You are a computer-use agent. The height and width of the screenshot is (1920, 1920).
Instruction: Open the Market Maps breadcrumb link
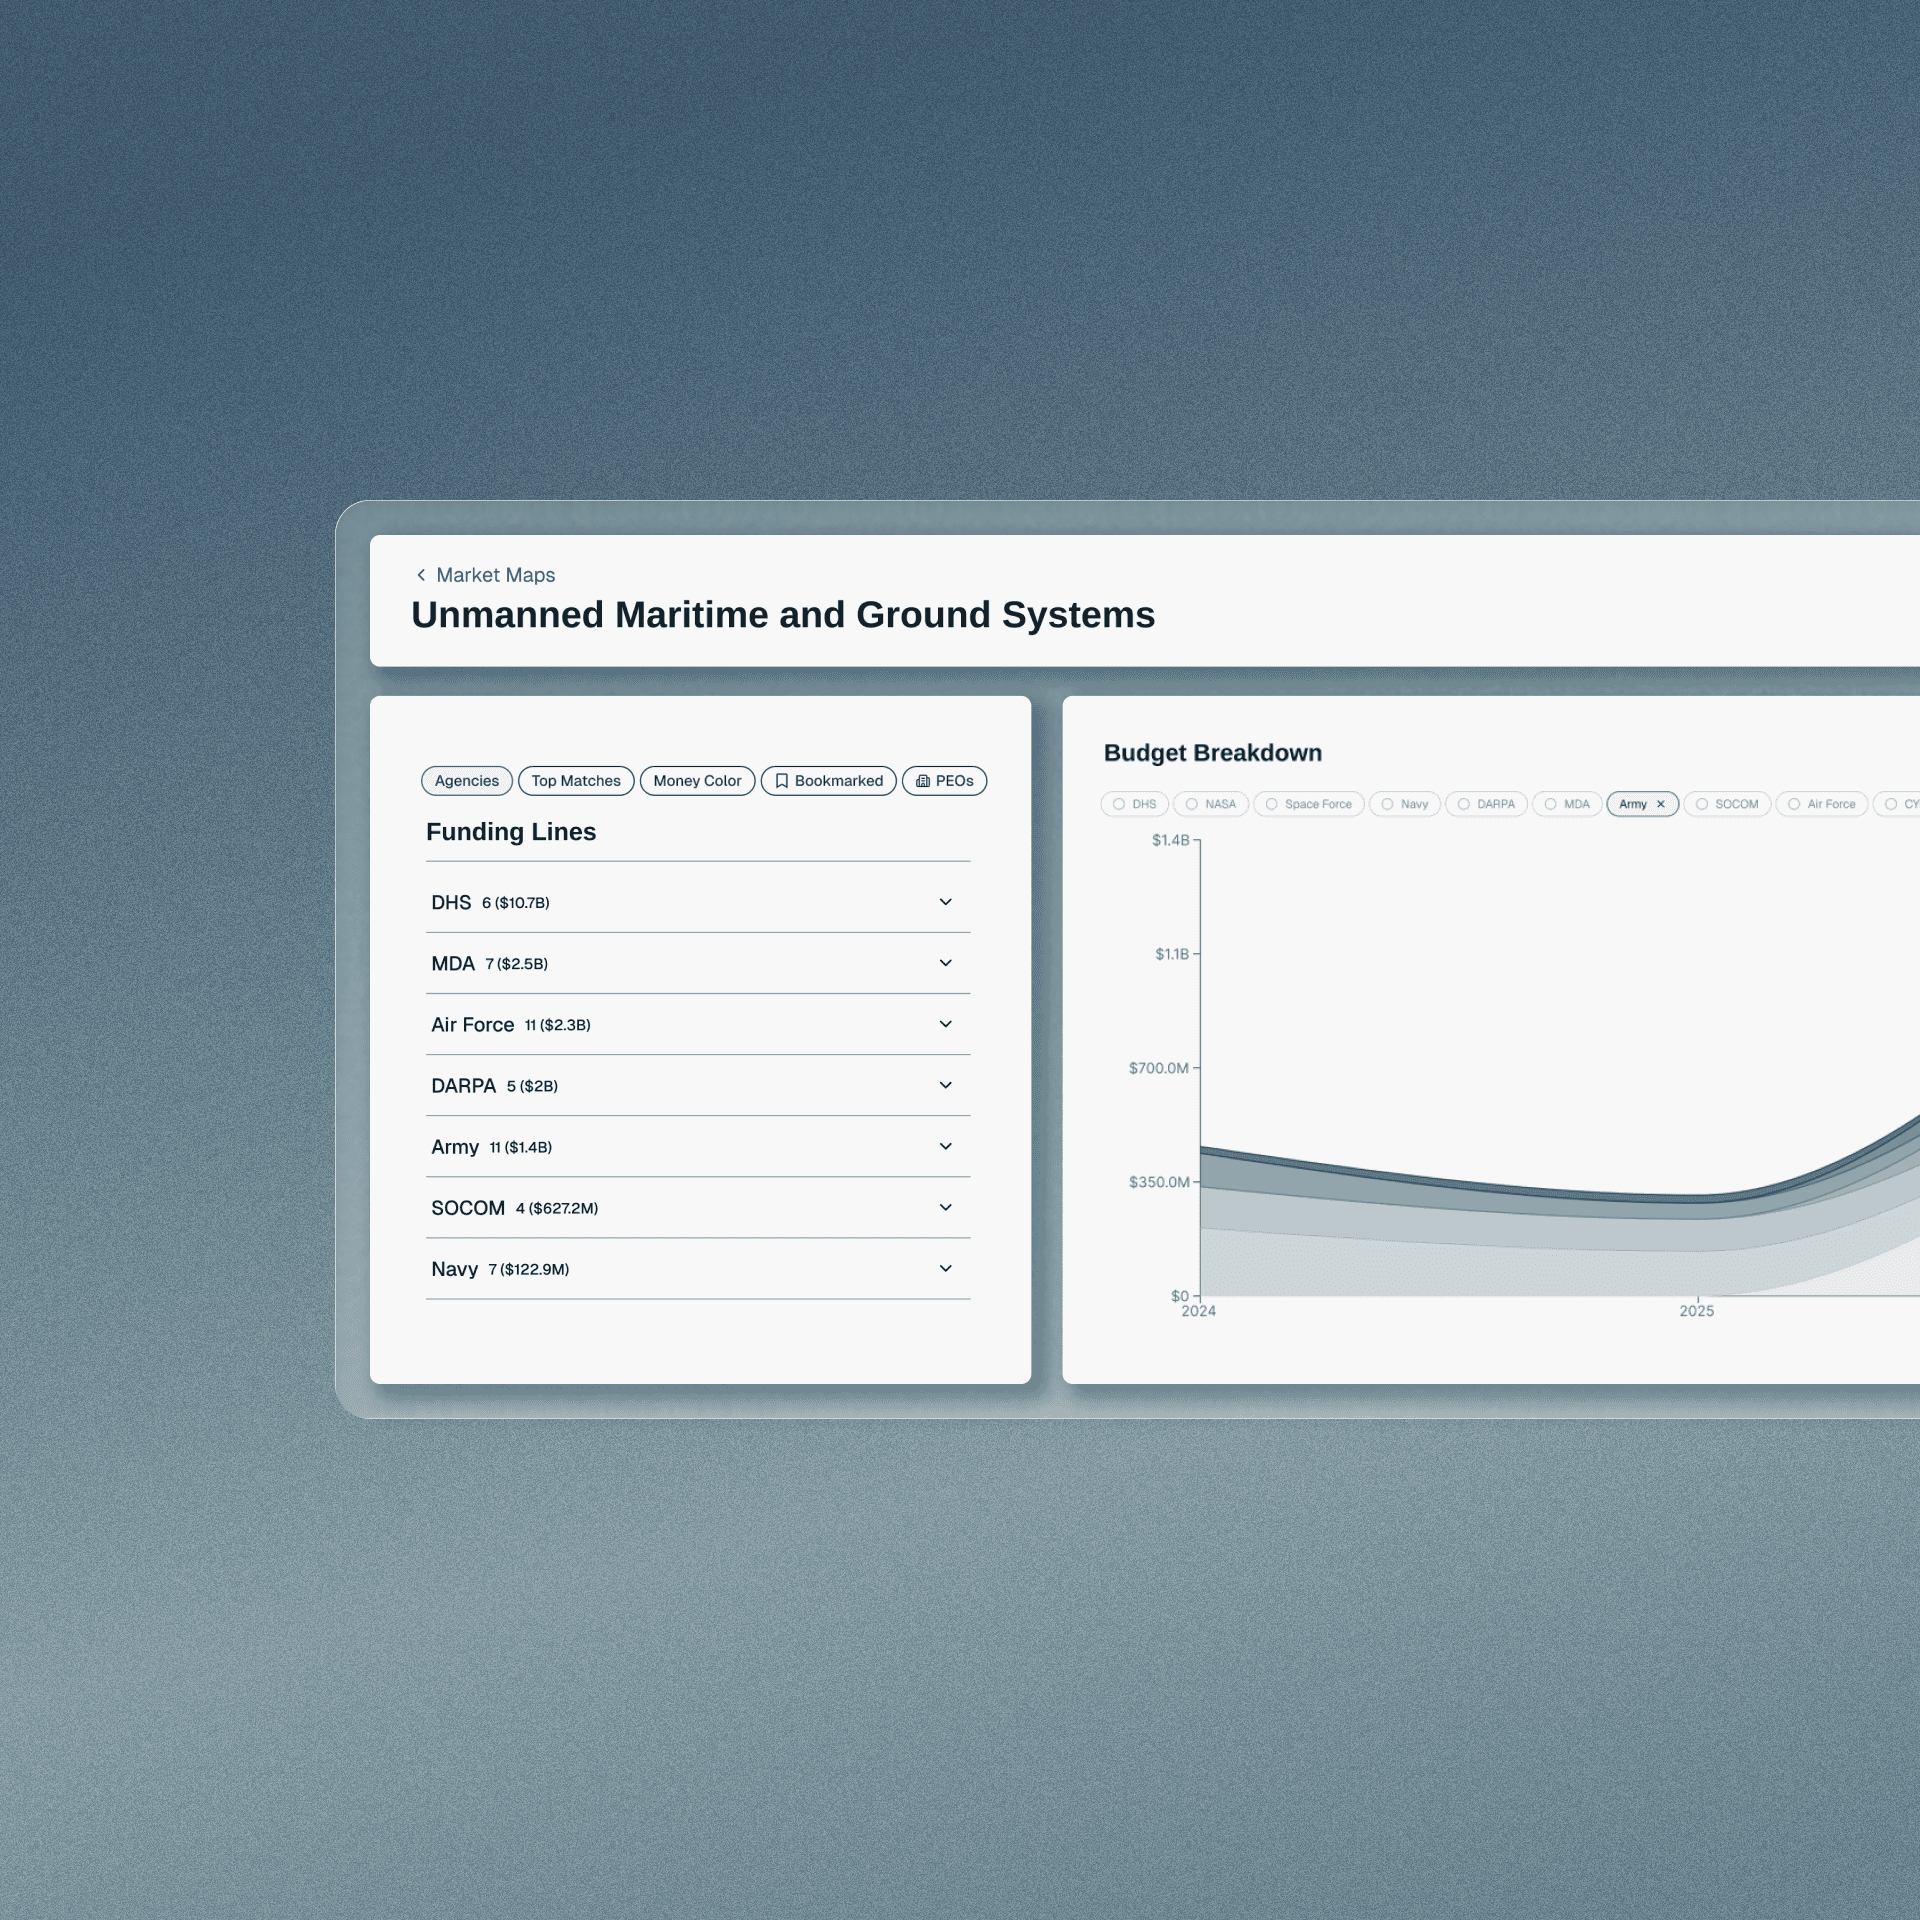click(495, 575)
